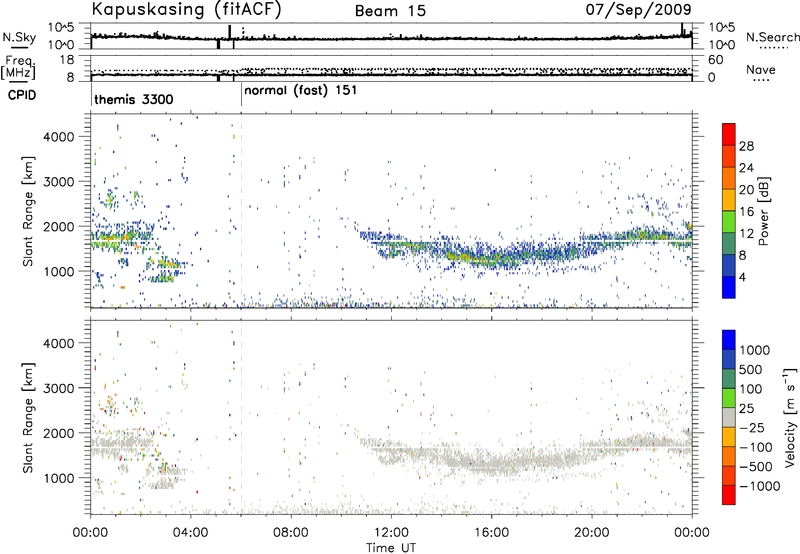Click the '20:00' time axis tick label
This screenshot has width=800, height=554.
(x=591, y=533)
